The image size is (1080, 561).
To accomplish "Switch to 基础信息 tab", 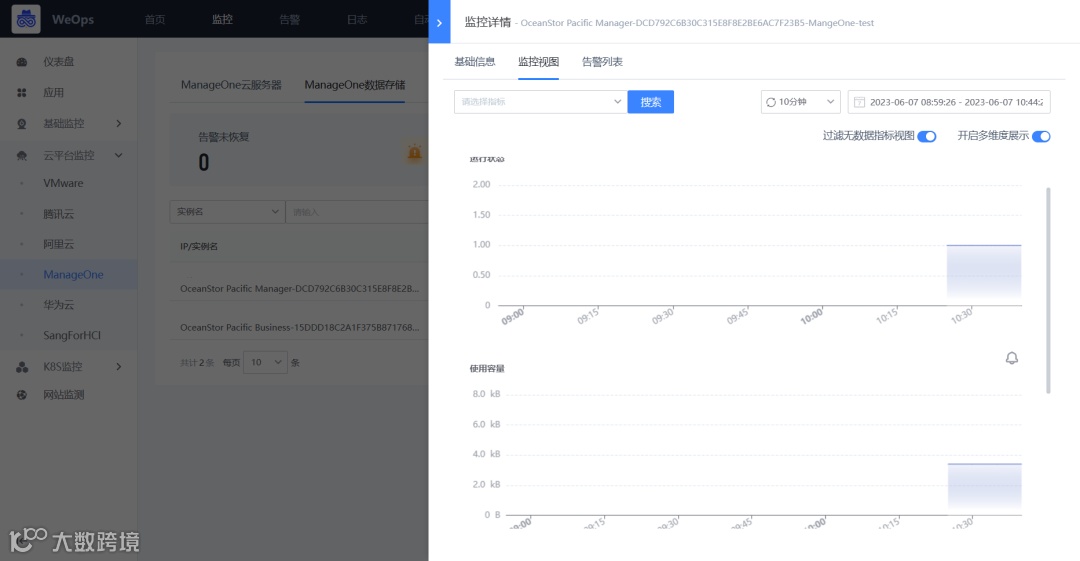I will tap(475, 62).
